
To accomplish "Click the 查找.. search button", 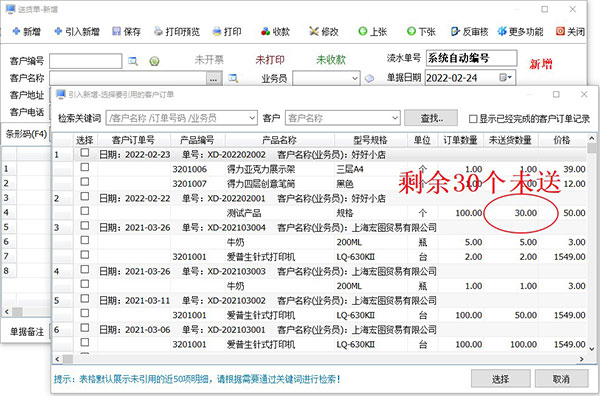I will click(x=431, y=118).
